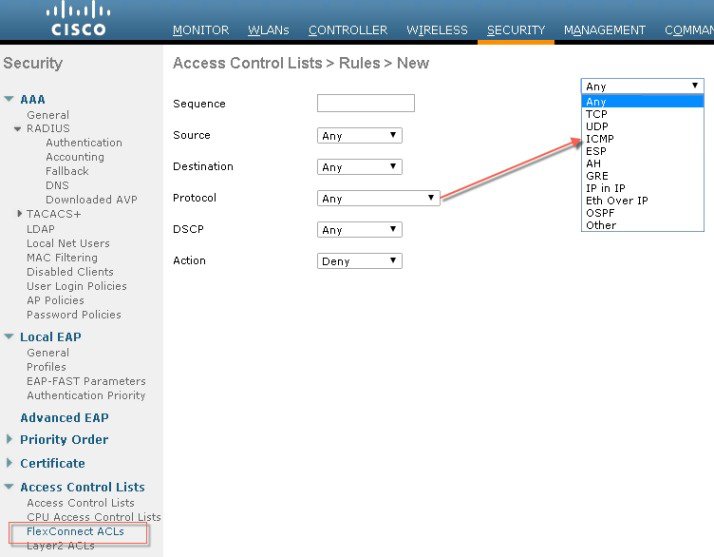The height and width of the screenshot is (557, 714).
Task: Select Other in the protocol list
Action: pos(643,225)
